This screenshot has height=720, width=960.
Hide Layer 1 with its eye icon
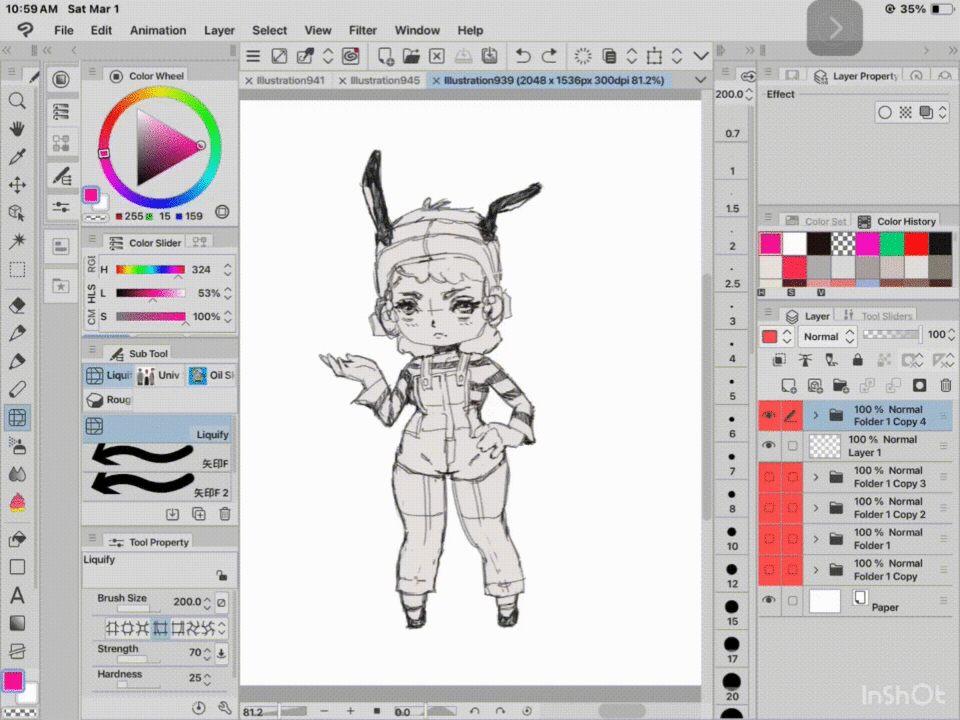(769, 446)
